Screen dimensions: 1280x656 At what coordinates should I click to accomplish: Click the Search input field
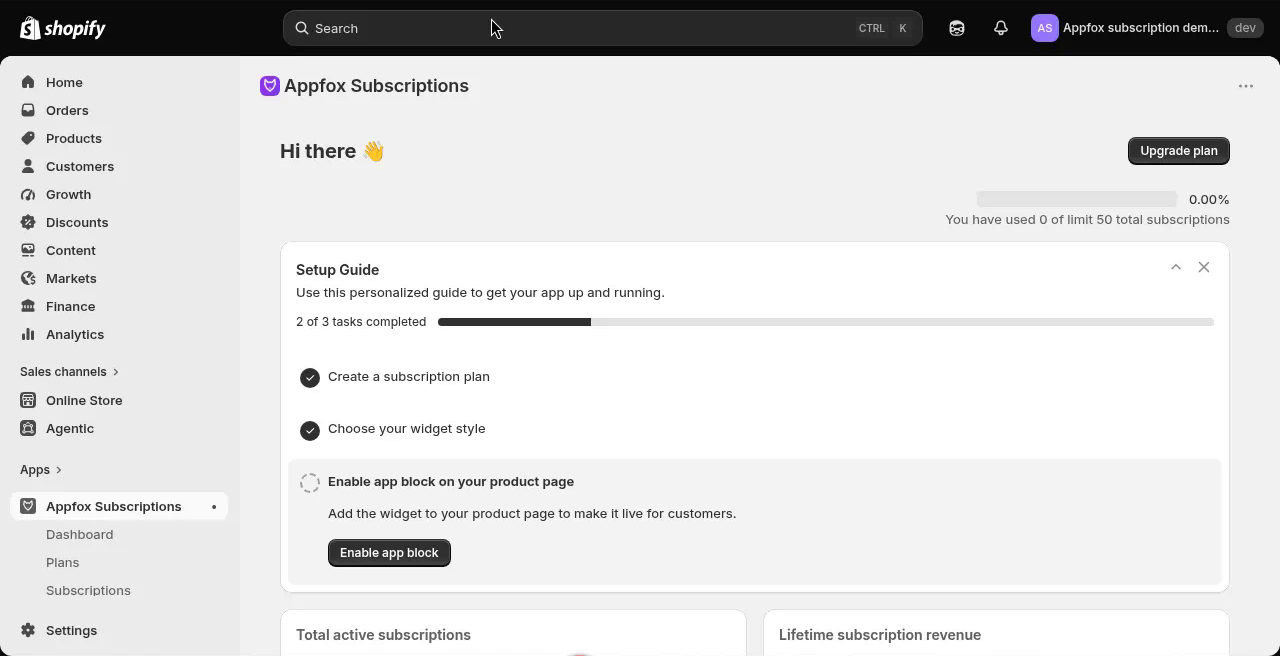(603, 28)
